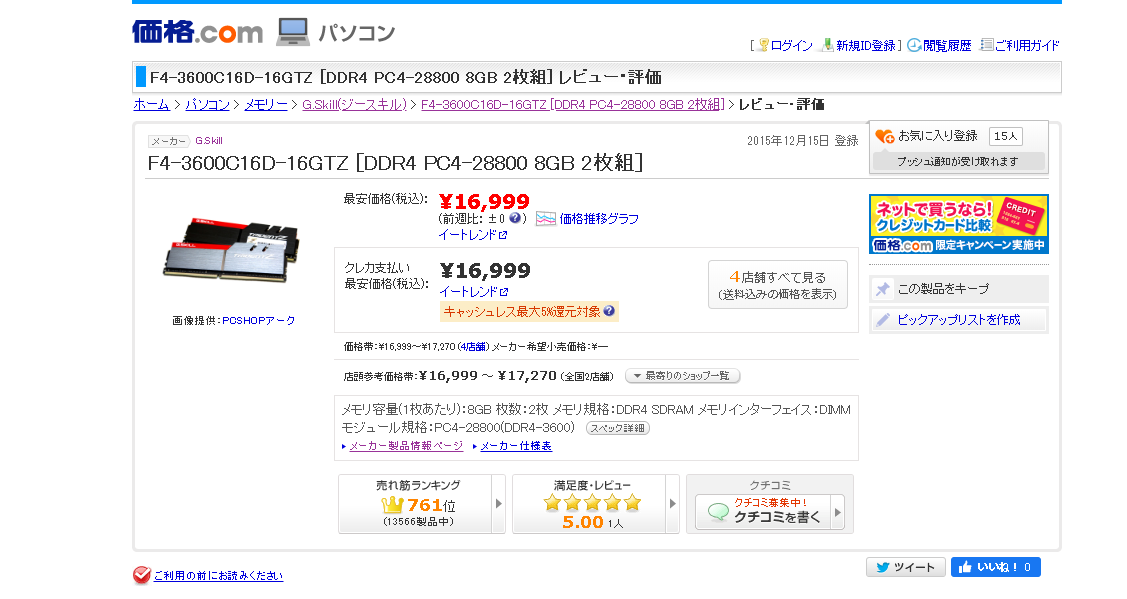Open 満足度・レビュー 5.00 panel
The image size is (1127, 599).
(x=589, y=504)
